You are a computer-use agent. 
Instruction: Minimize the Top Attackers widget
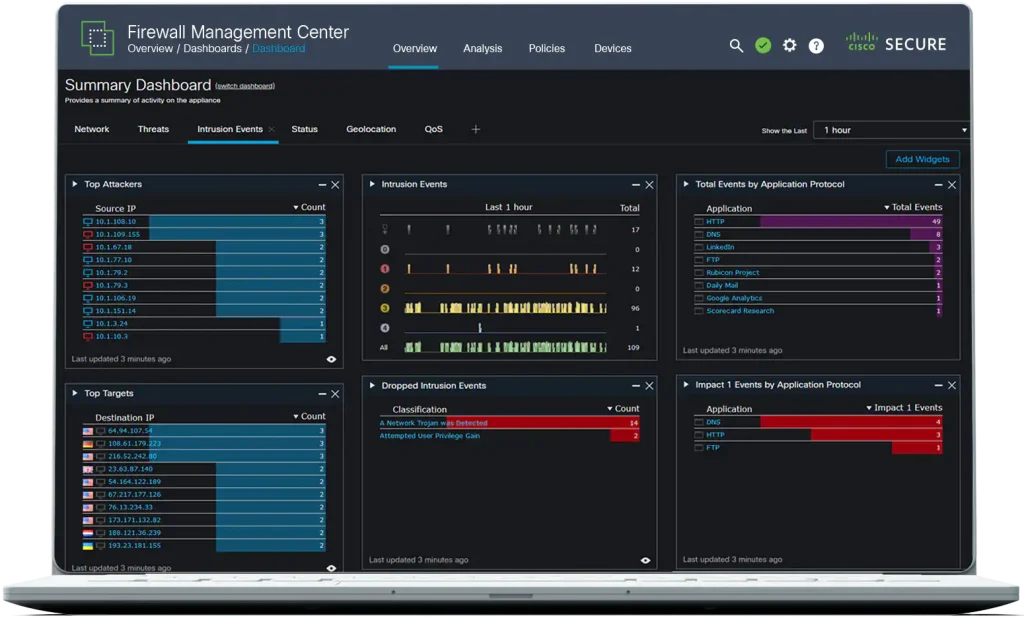point(322,185)
